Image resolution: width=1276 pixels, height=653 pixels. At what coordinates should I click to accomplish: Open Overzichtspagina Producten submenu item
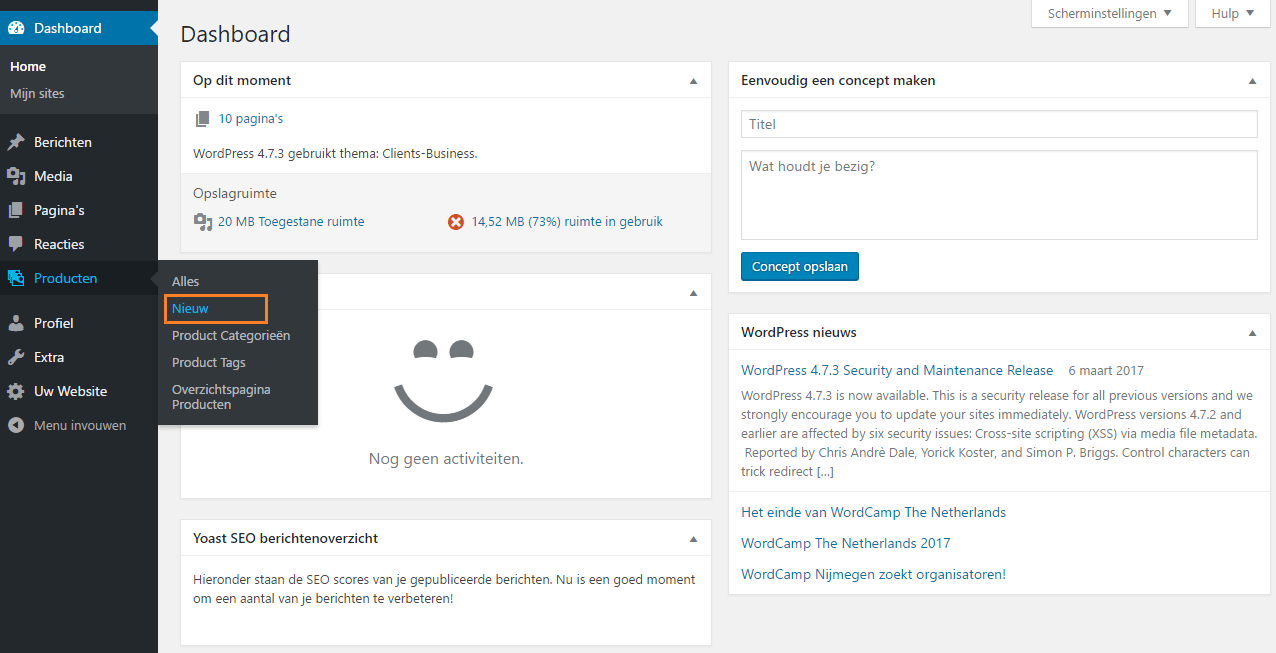[221, 397]
